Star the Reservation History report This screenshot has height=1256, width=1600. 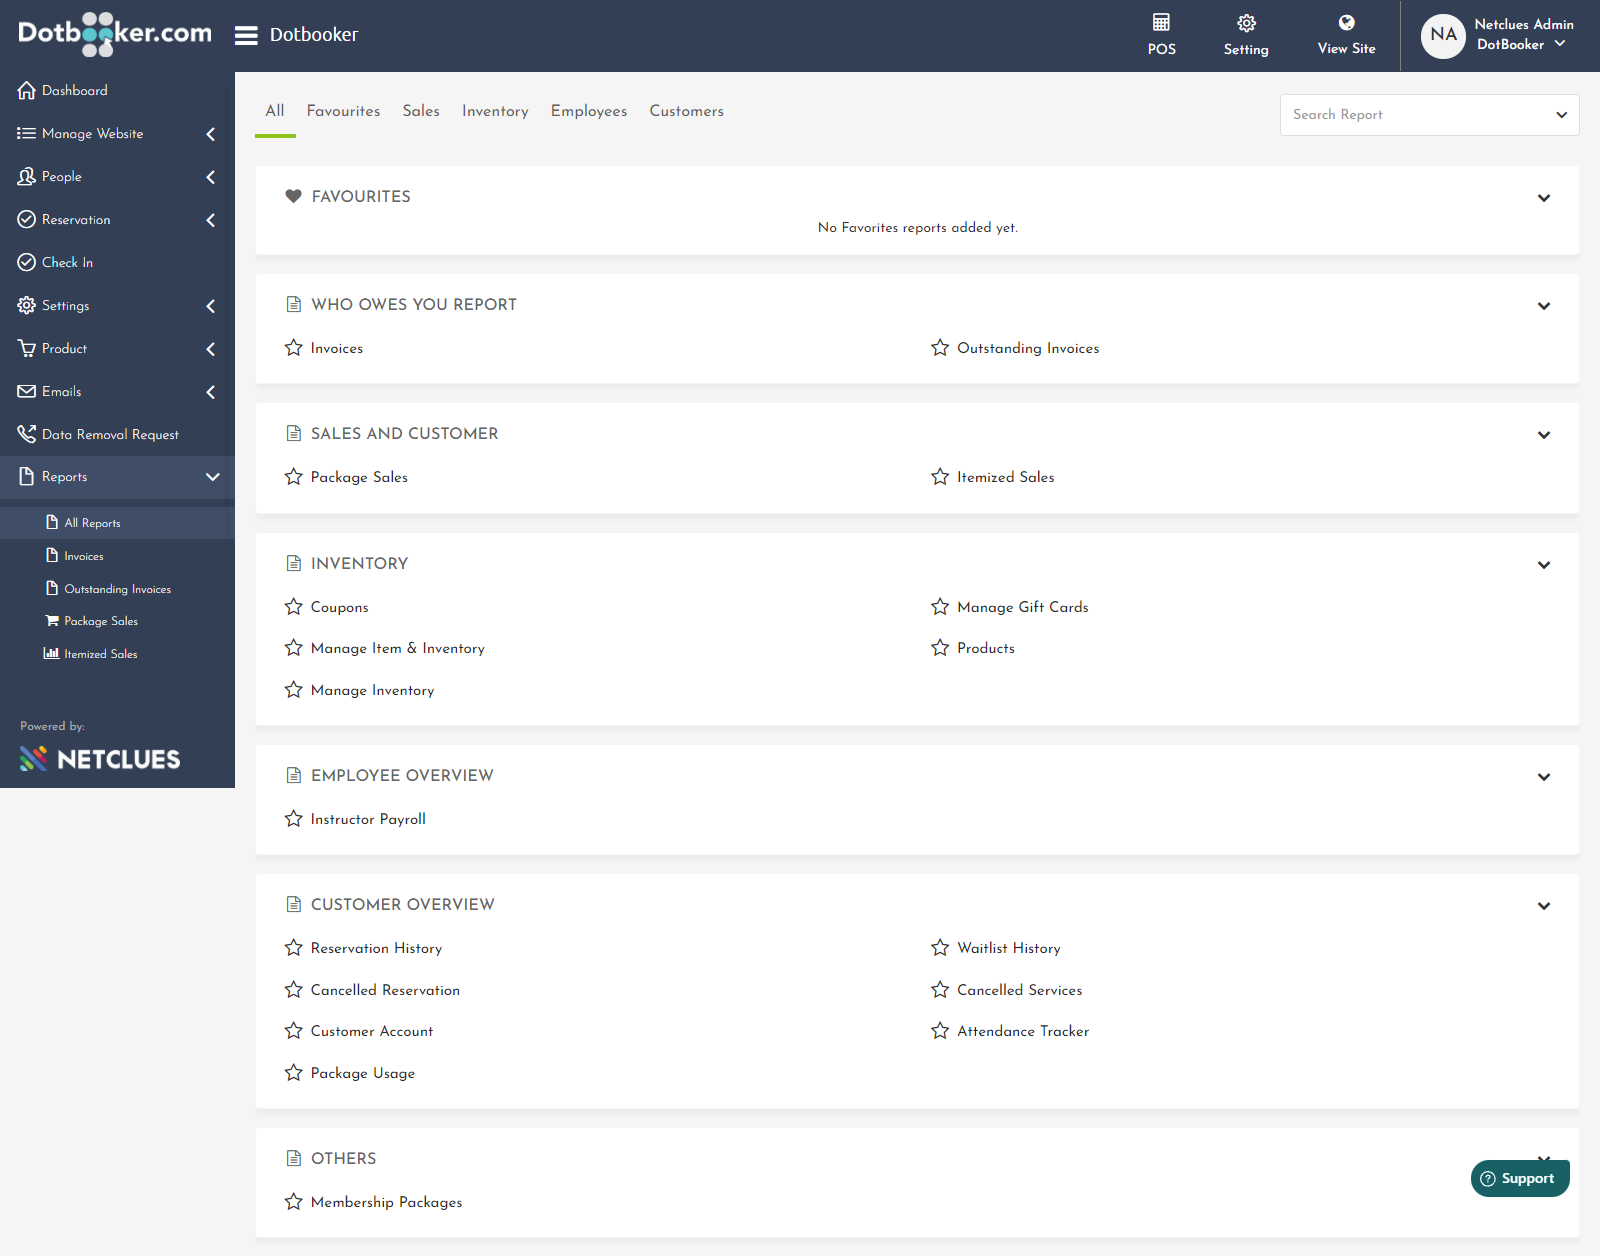[293, 947]
